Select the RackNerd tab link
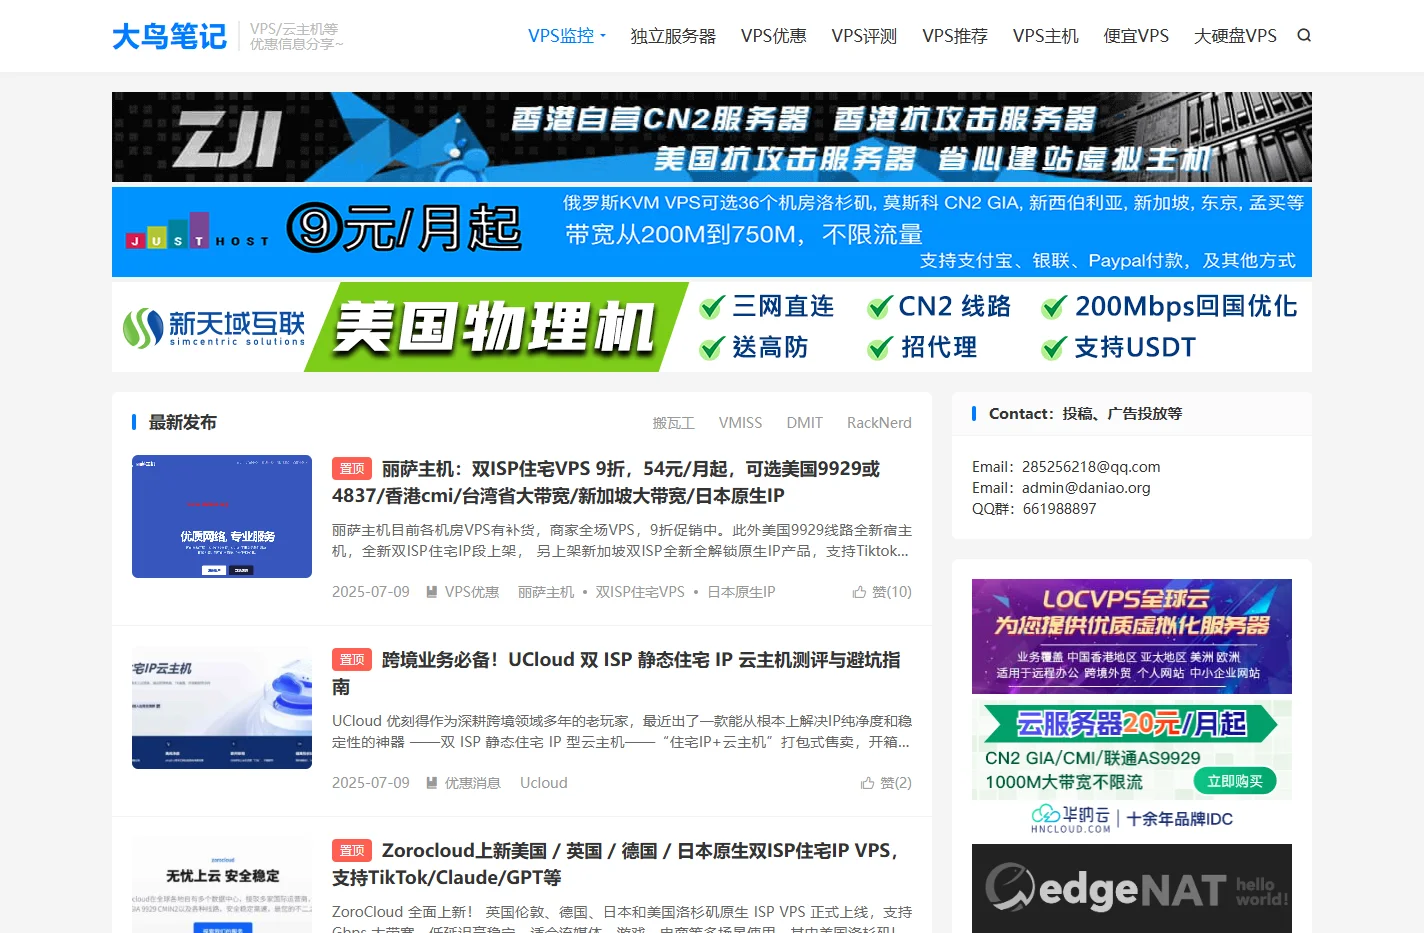This screenshot has width=1424, height=933. [x=879, y=423]
